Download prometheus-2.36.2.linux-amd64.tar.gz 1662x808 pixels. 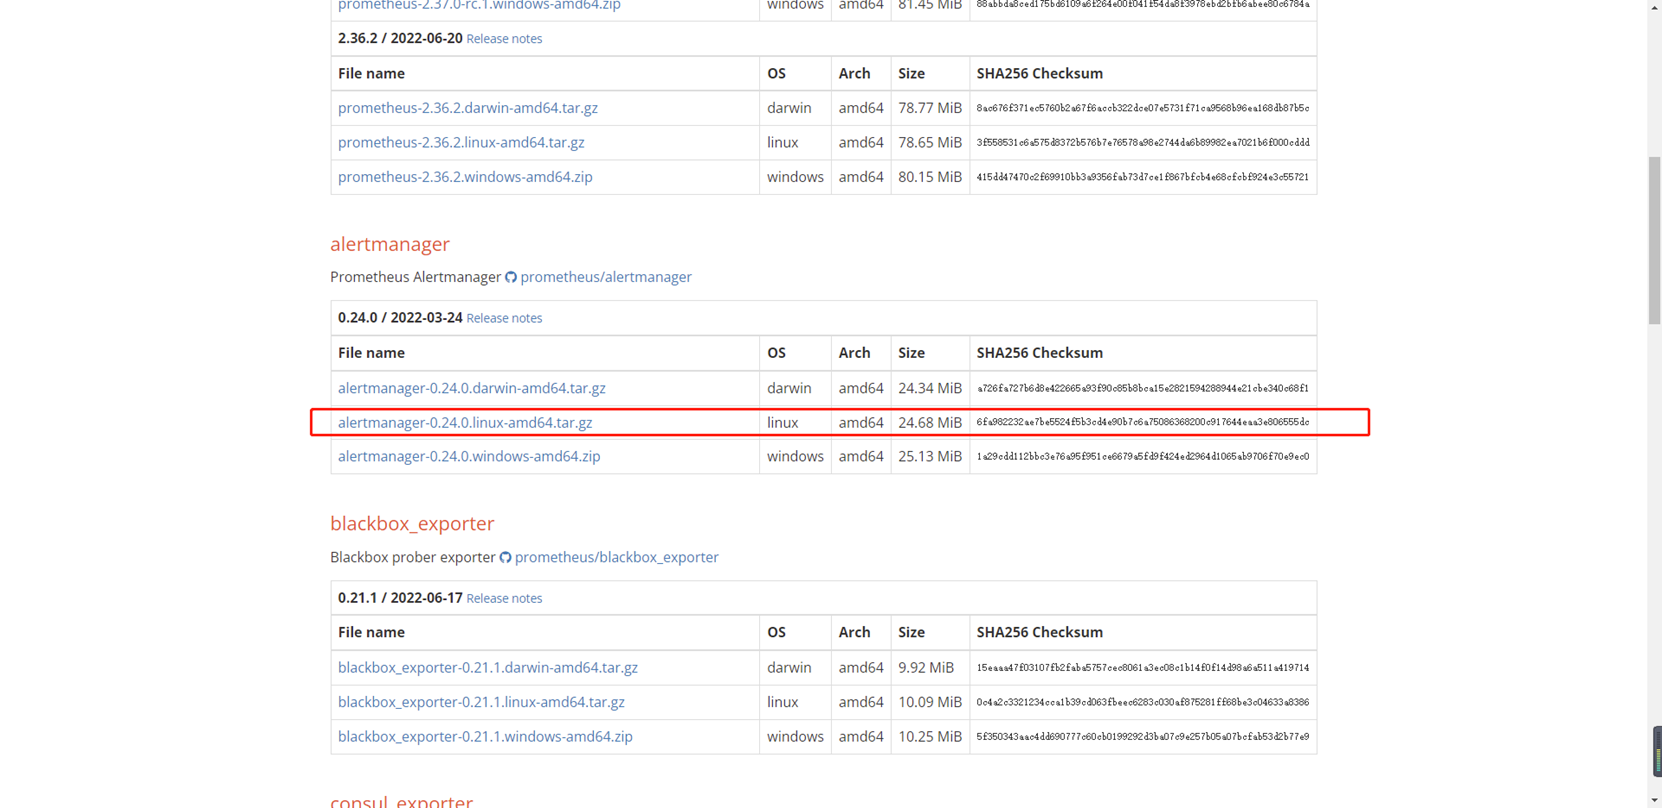point(461,142)
